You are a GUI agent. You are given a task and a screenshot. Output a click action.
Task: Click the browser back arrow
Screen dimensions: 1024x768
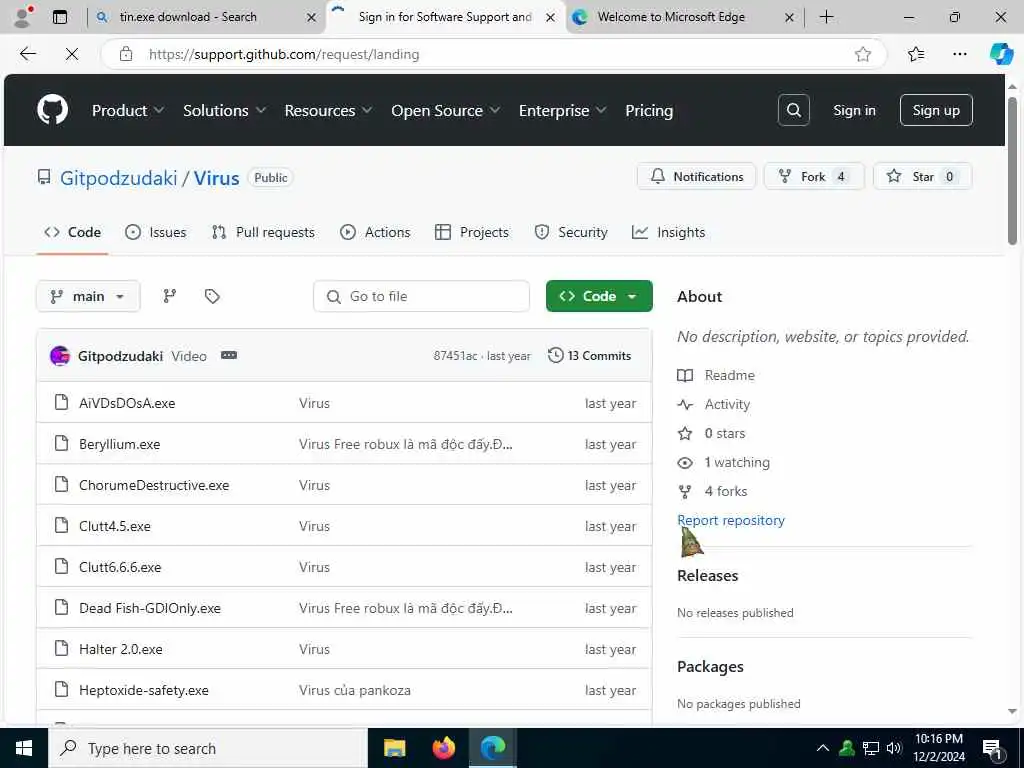point(27,54)
